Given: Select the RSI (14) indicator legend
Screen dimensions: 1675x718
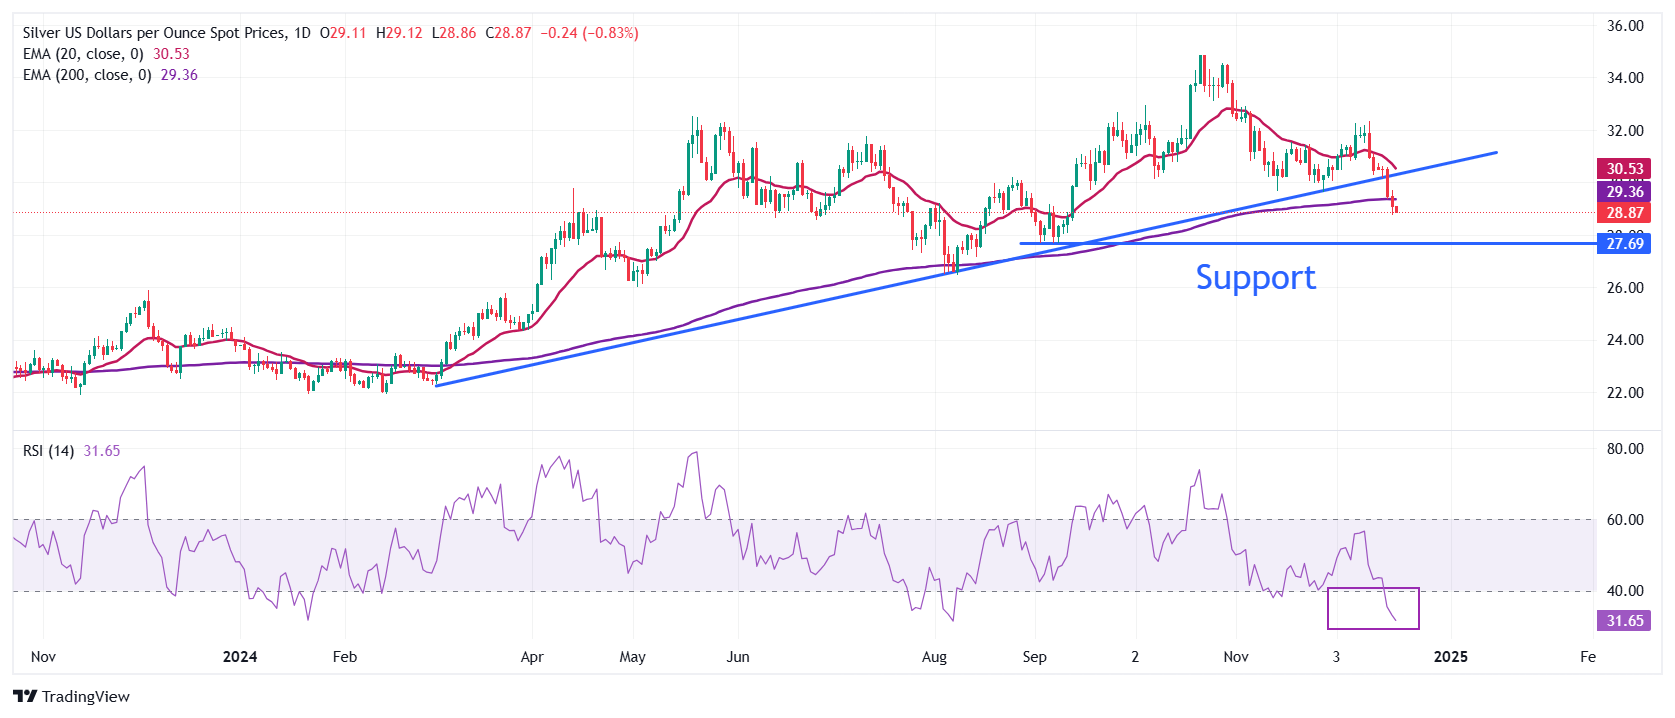Looking at the screenshot, I should [x=48, y=451].
